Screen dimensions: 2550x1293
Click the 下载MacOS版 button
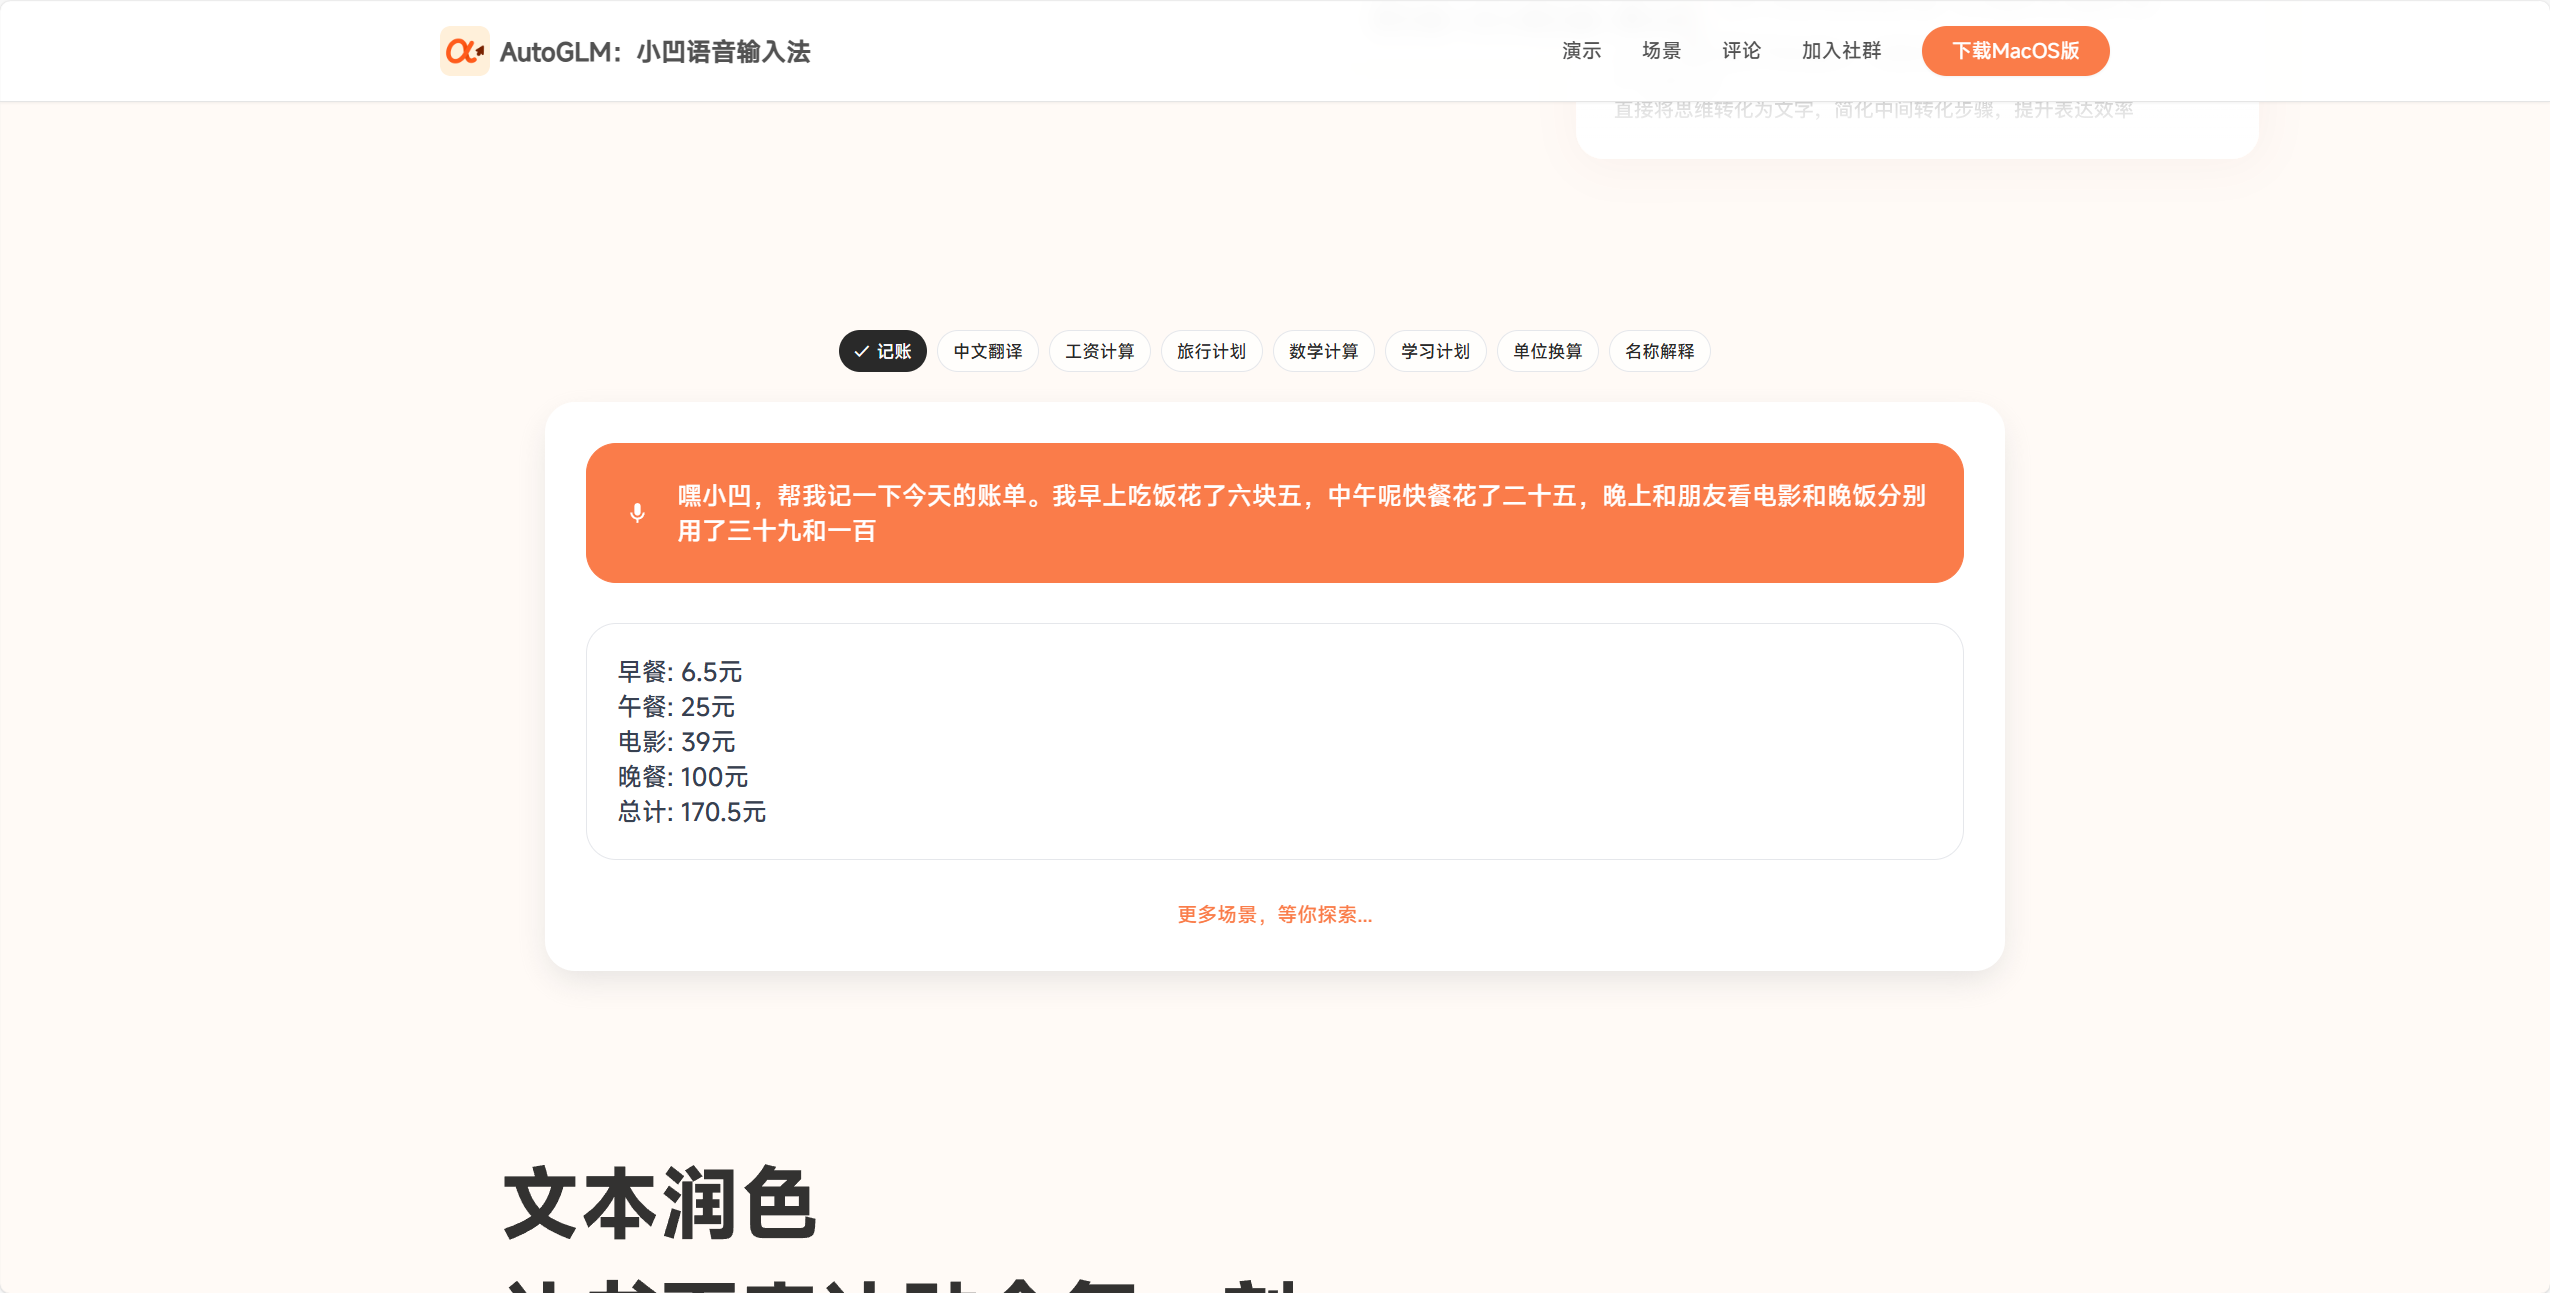(x=2015, y=51)
